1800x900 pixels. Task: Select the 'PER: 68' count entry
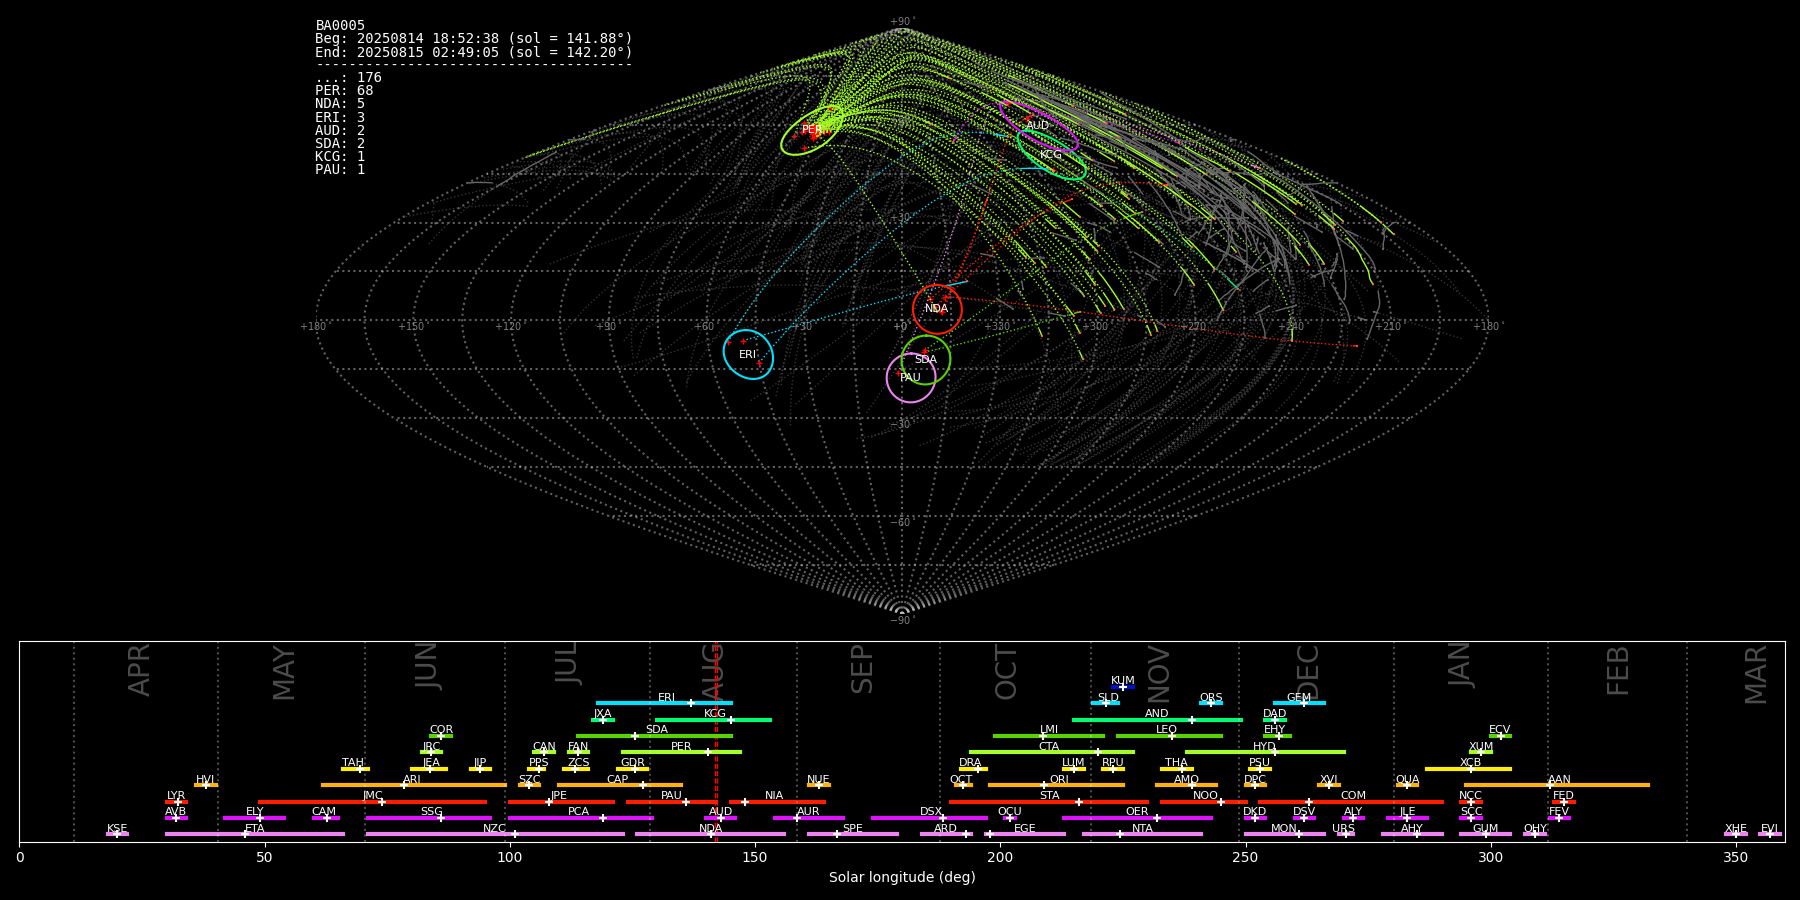(344, 91)
